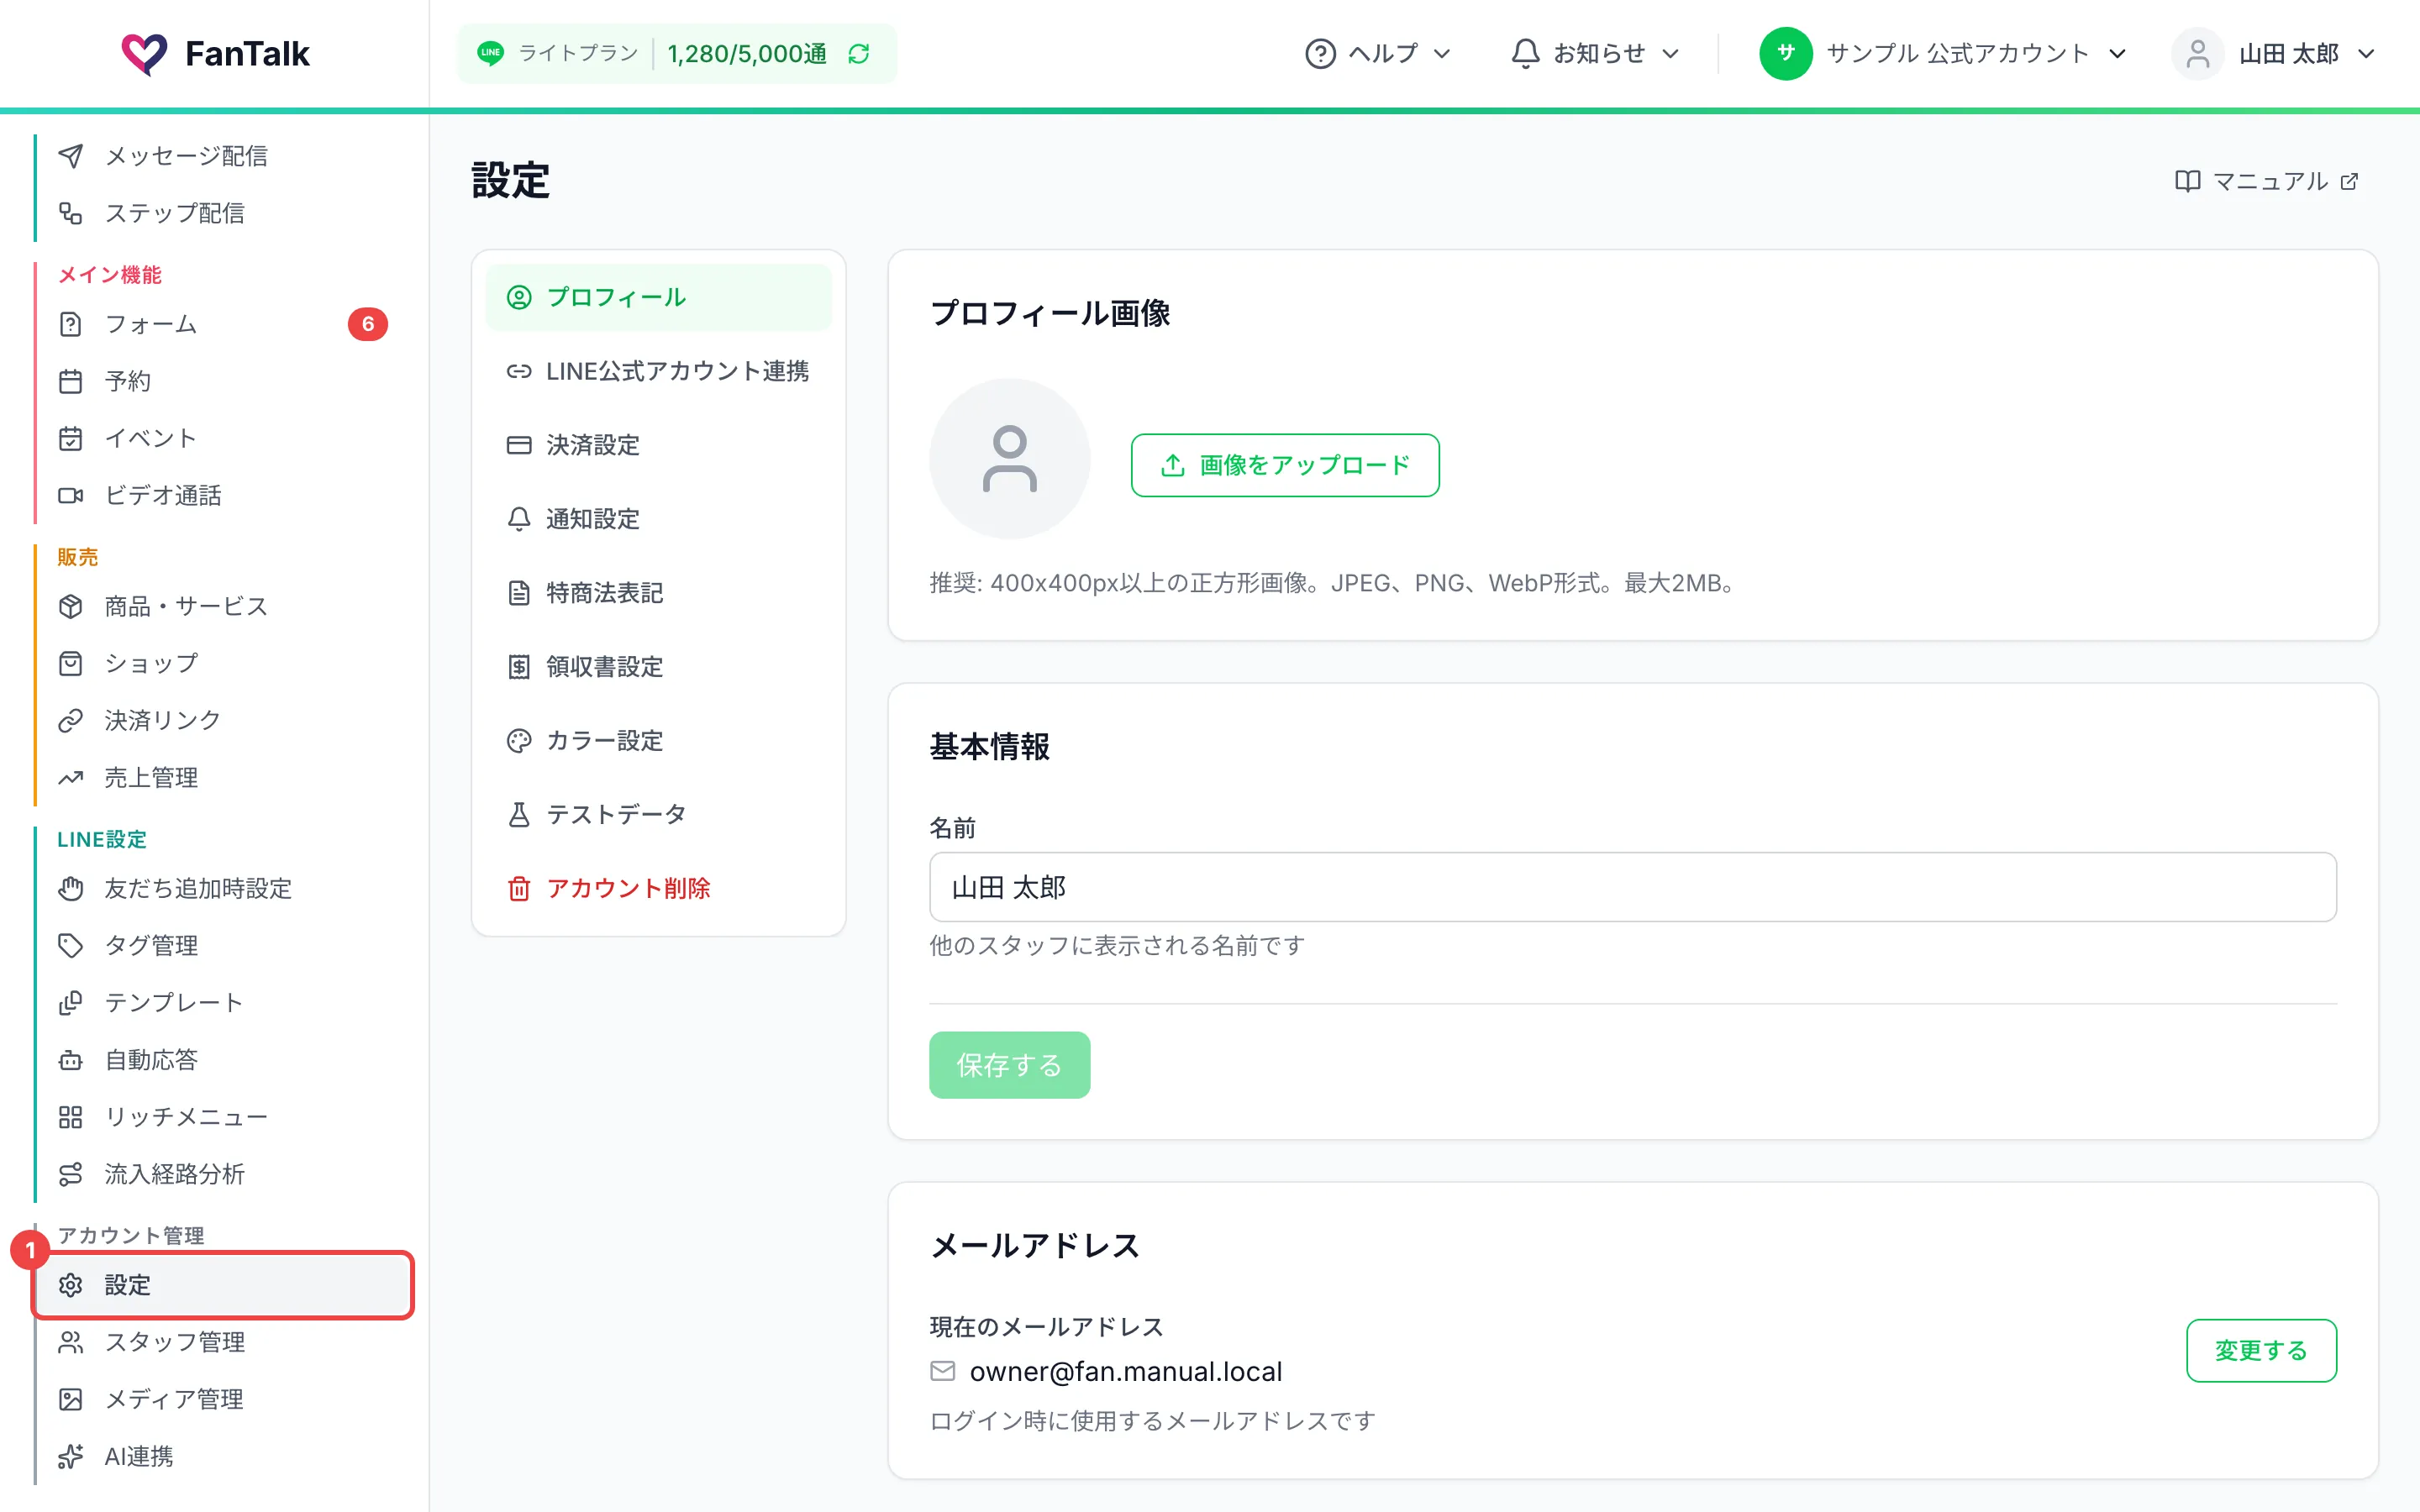Click the 保存する button

(1009, 1065)
